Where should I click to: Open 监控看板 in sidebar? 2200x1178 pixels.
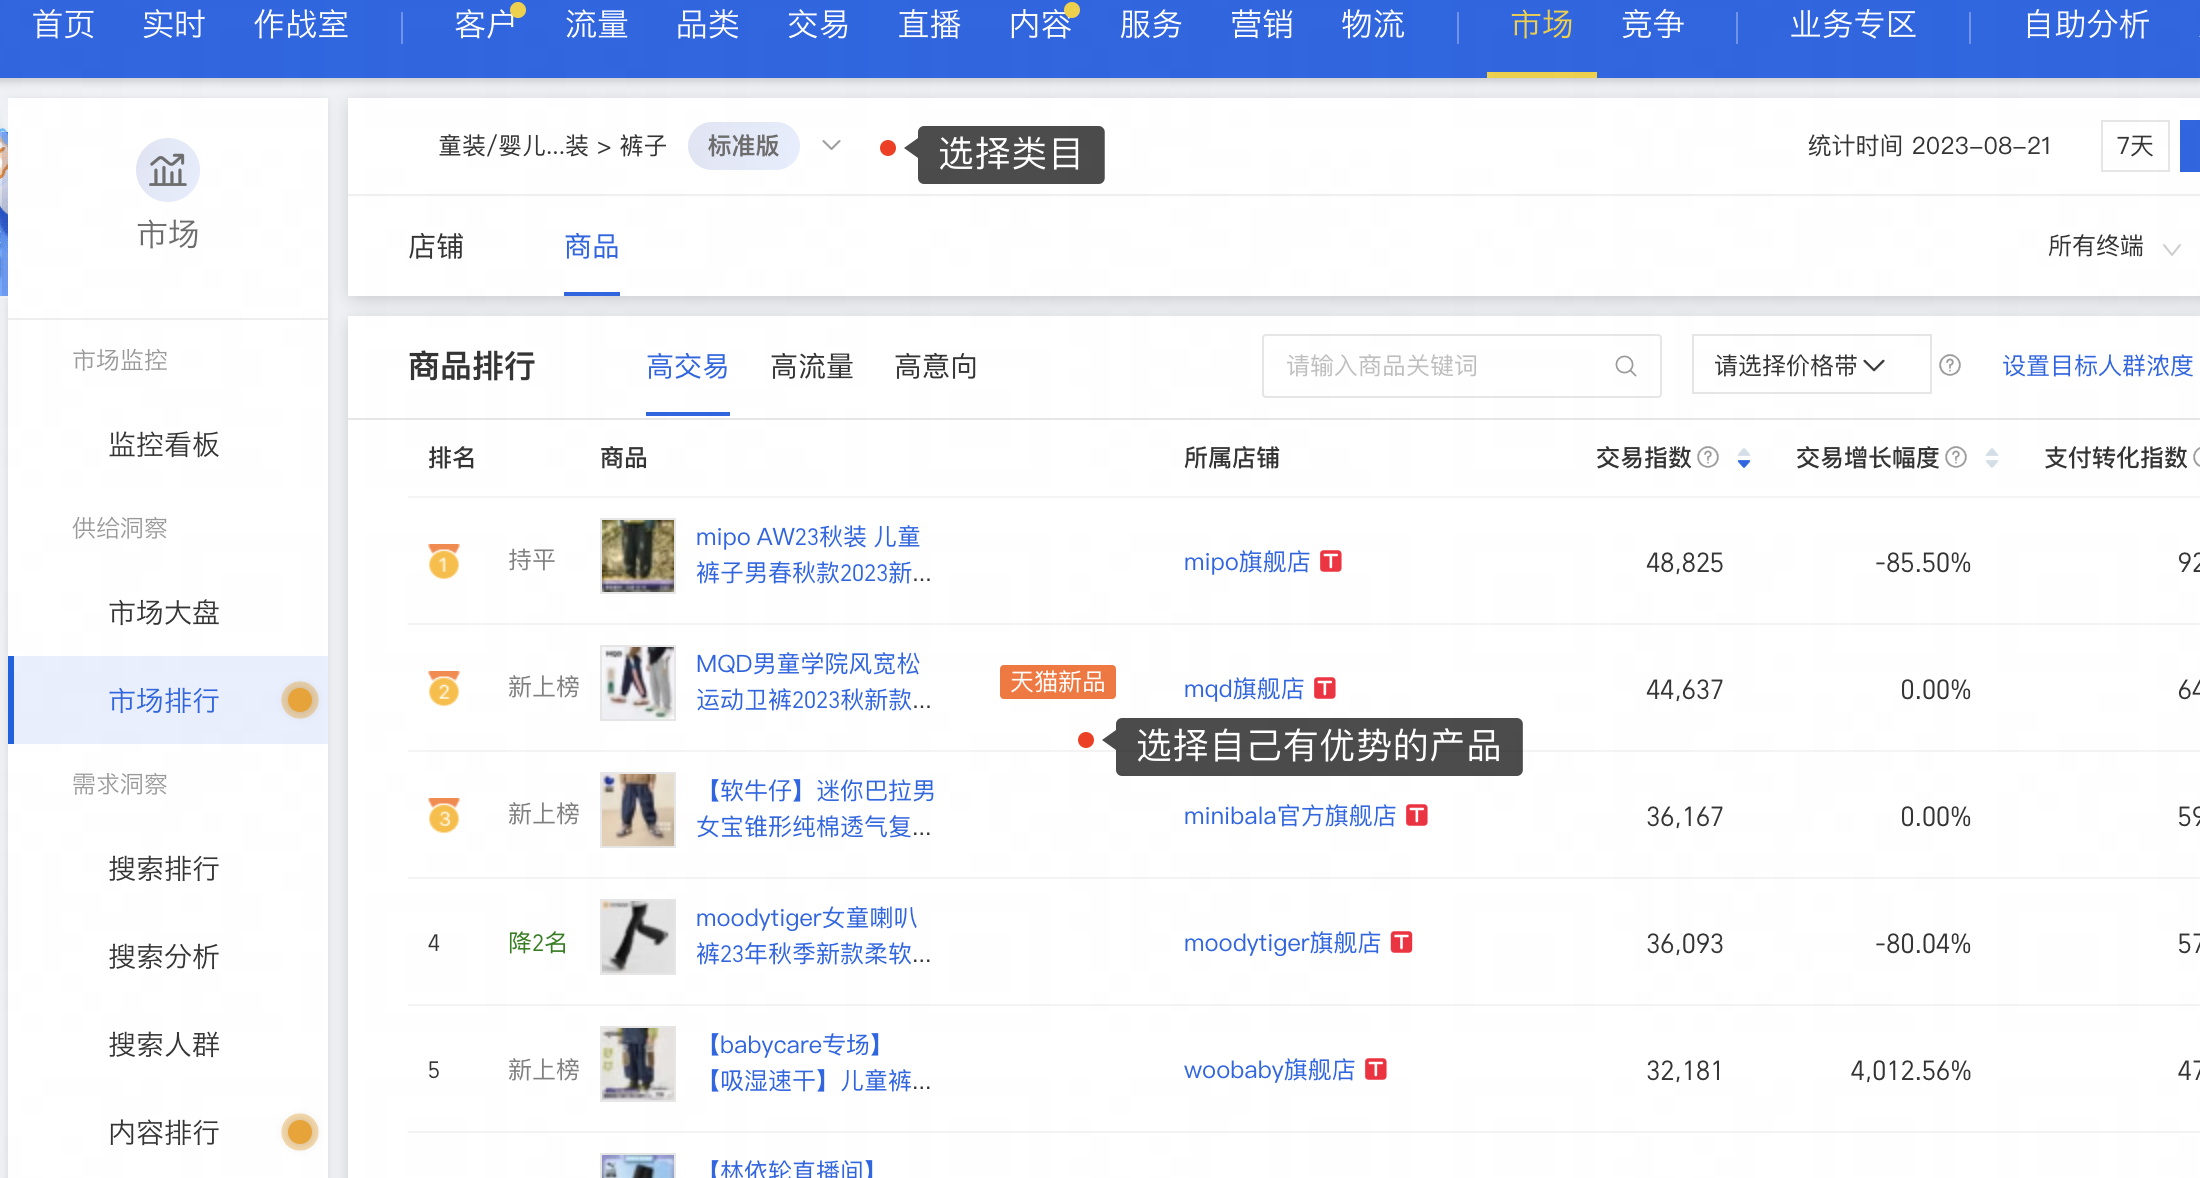(164, 444)
